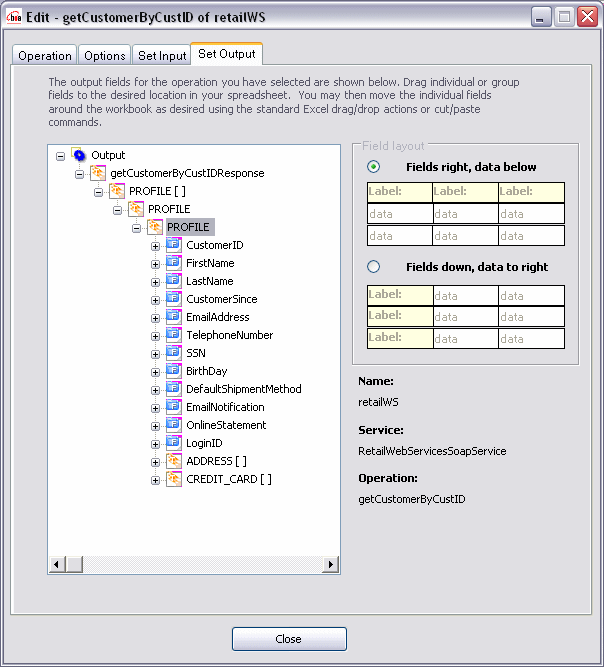The width and height of the screenshot is (604, 667).
Task: Select the OnlineStatement tree item
Action: tap(226, 425)
